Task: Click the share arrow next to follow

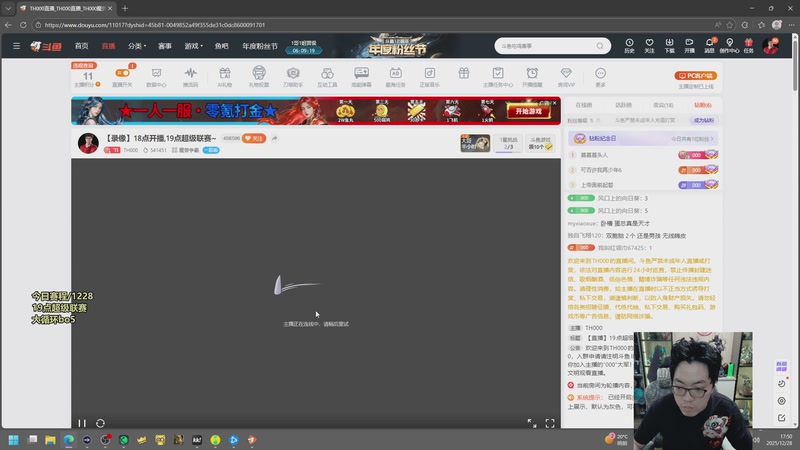Action: click(274, 138)
